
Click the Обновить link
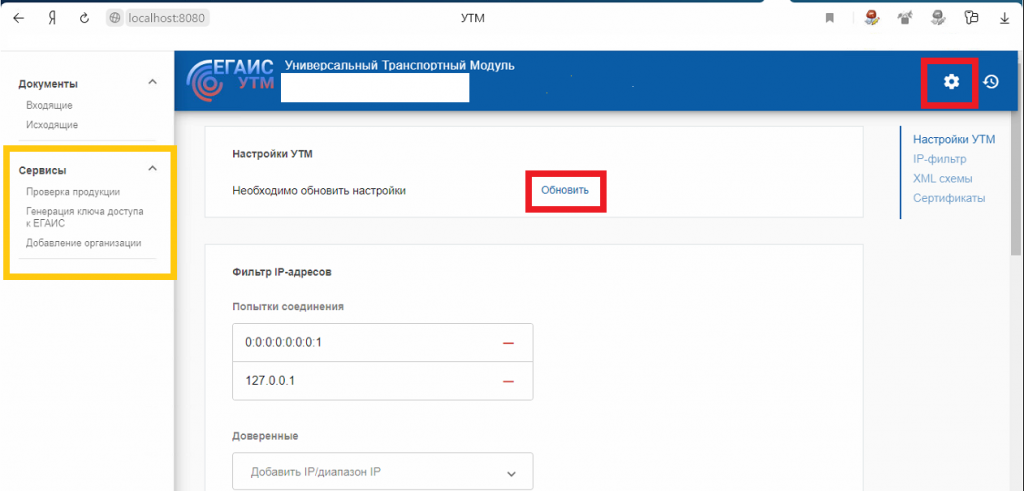point(566,190)
